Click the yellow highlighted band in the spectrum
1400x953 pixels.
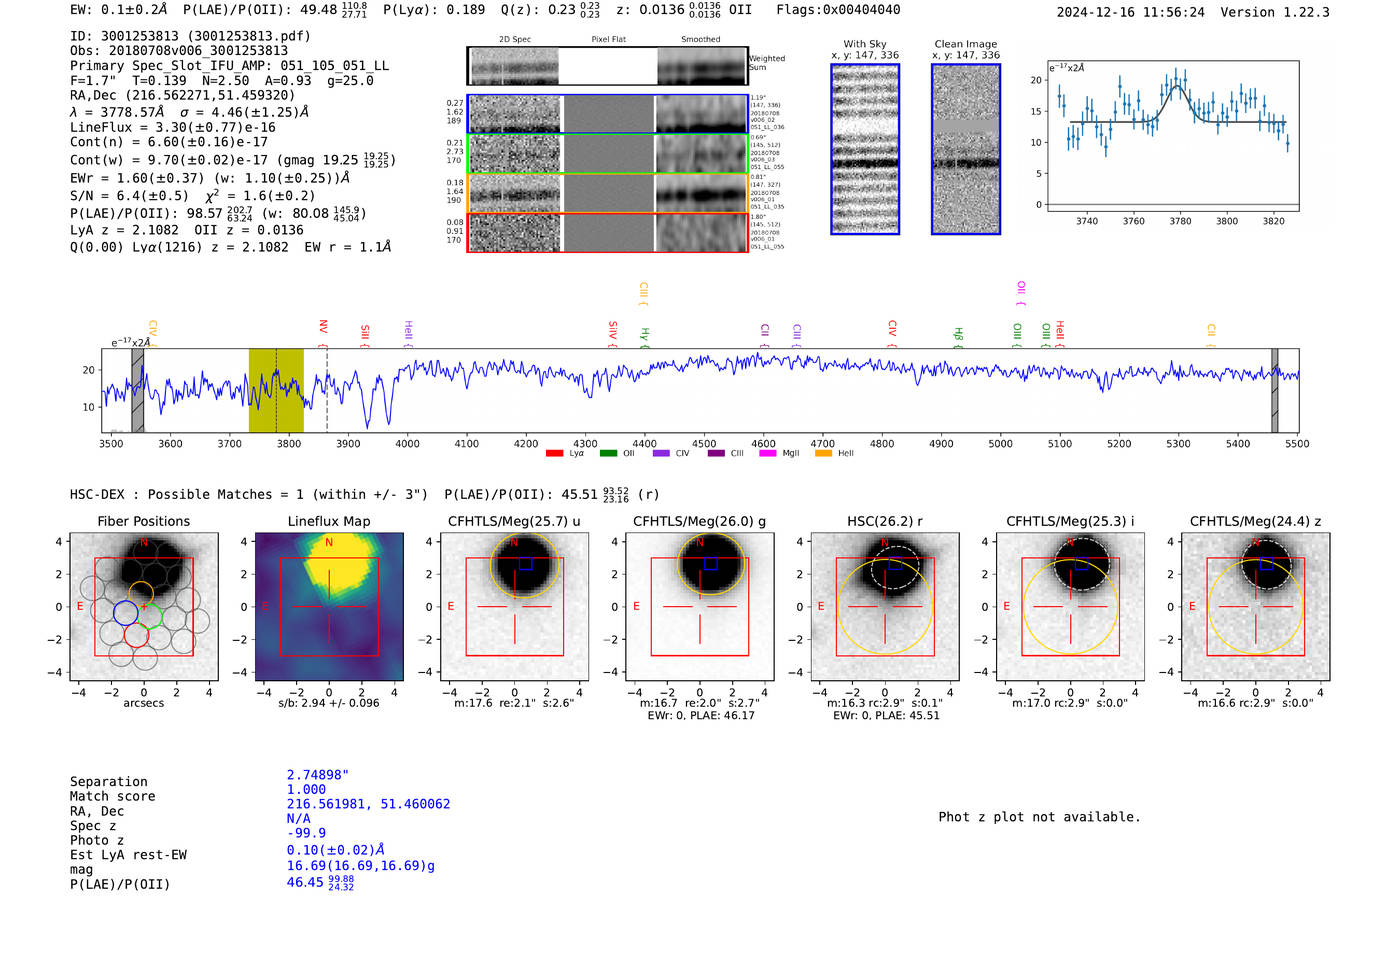pyautogui.click(x=276, y=390)
